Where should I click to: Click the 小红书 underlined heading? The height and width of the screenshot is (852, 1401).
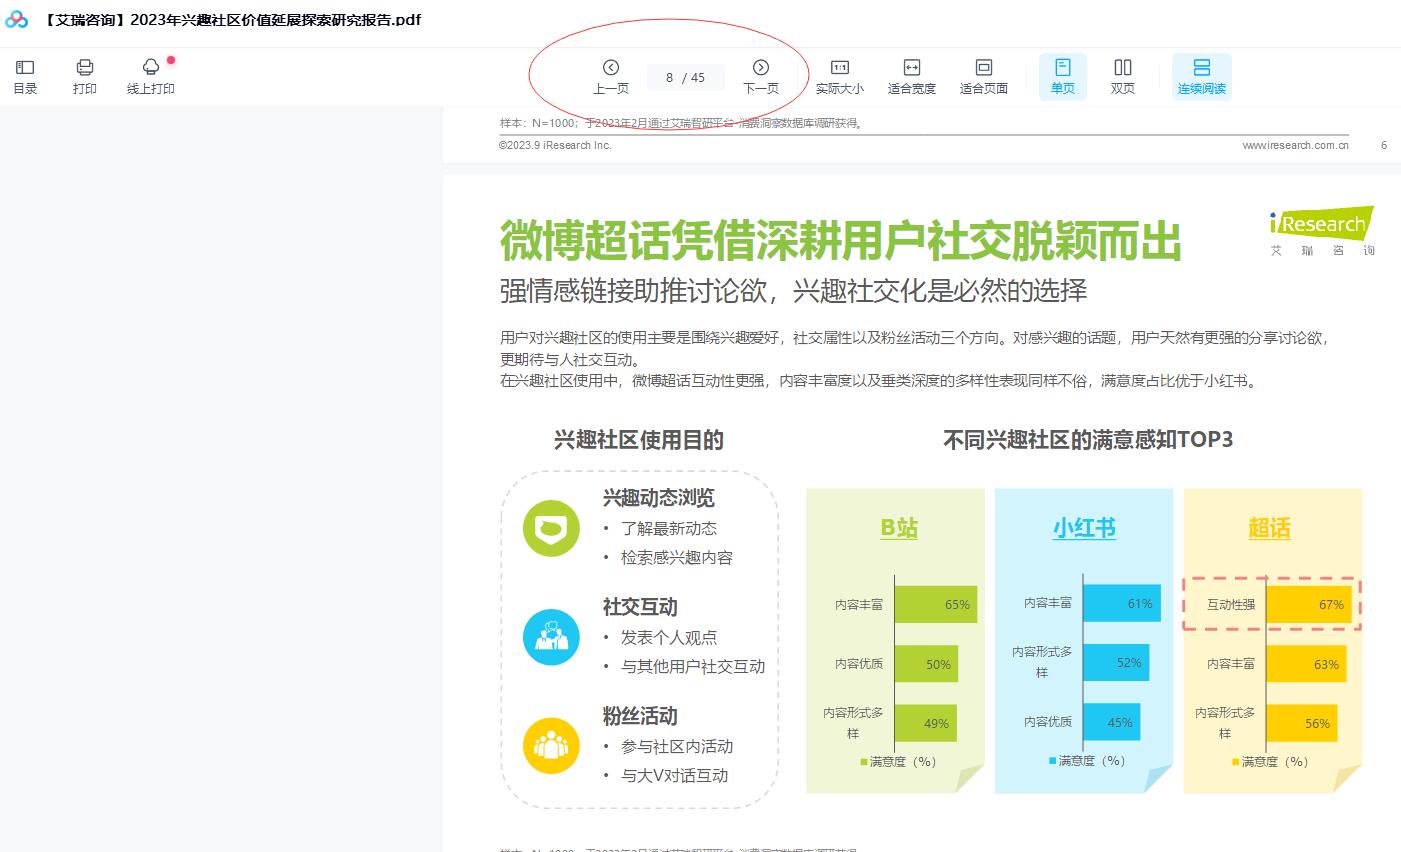coord(1084,528)
